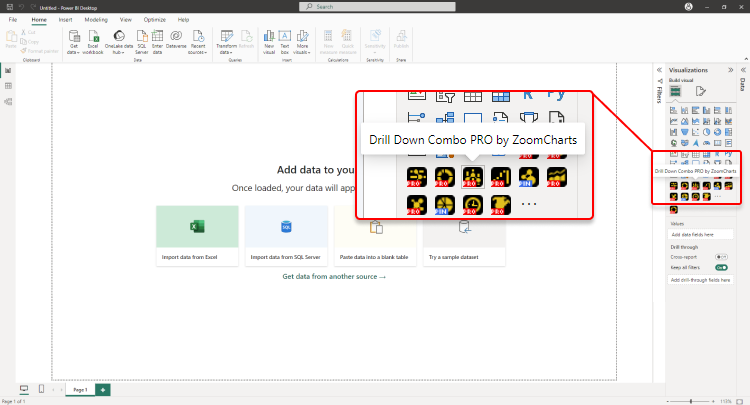Toggle Keep all filters switch
This screenshot has height=405, width=750.
[x=721, y=268]
